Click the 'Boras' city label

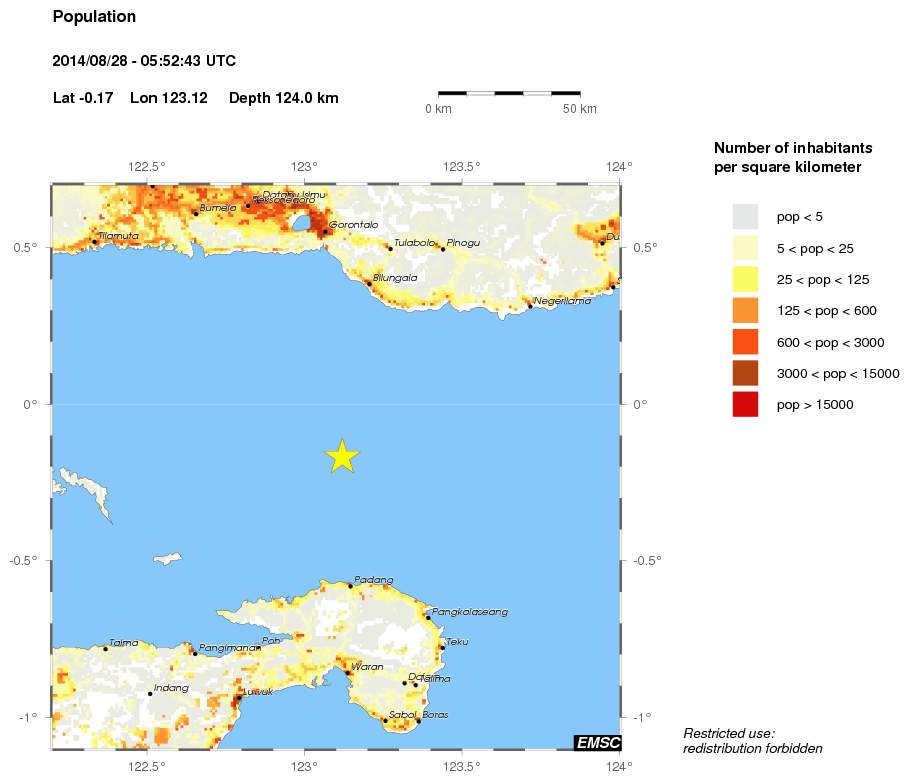click(x=435, y=714)
